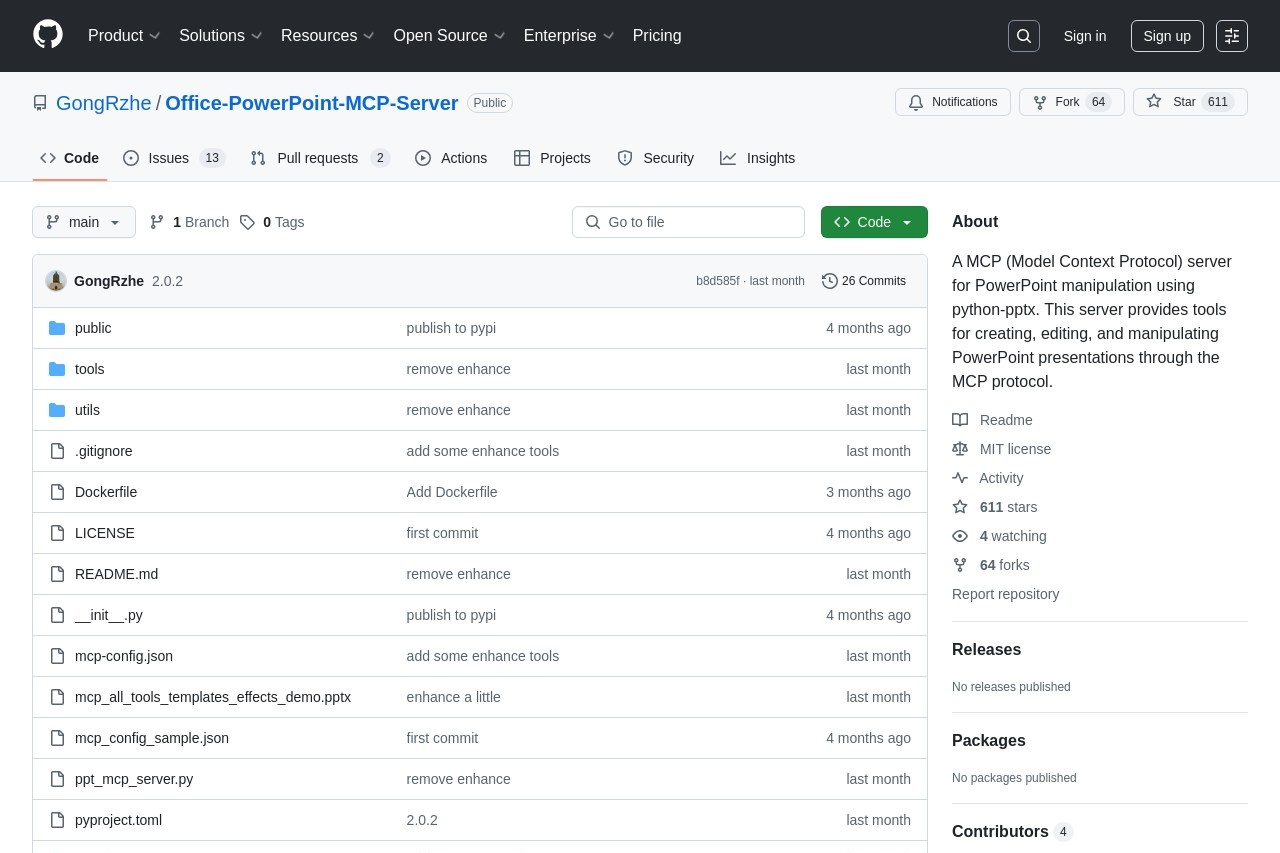
Task: Click the ppt_mcp_server.py file icon
Action: pos(57,779)
